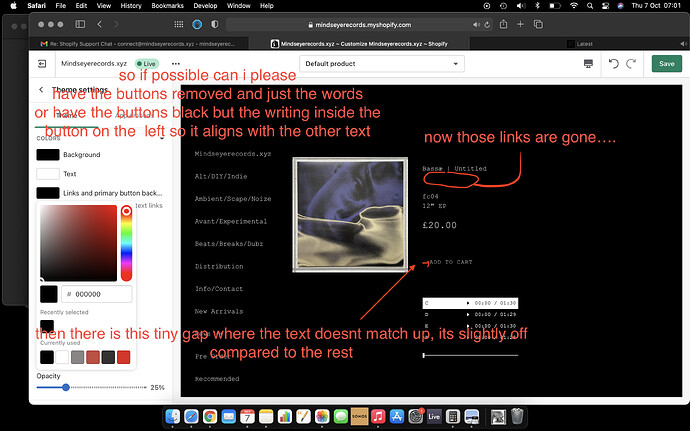Show the Safari tab overview
Viewport: 690px width, 431px height.
pos(538,24)
